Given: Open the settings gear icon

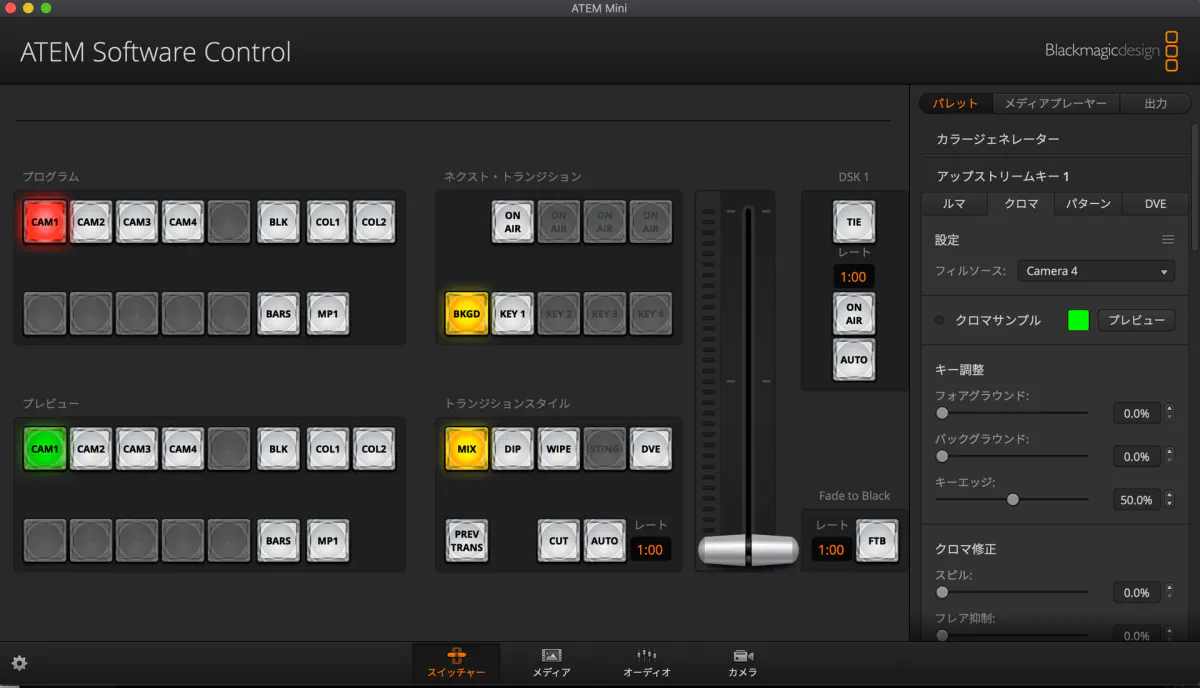Looking at the screenshot, I should (x=19, y=663).
